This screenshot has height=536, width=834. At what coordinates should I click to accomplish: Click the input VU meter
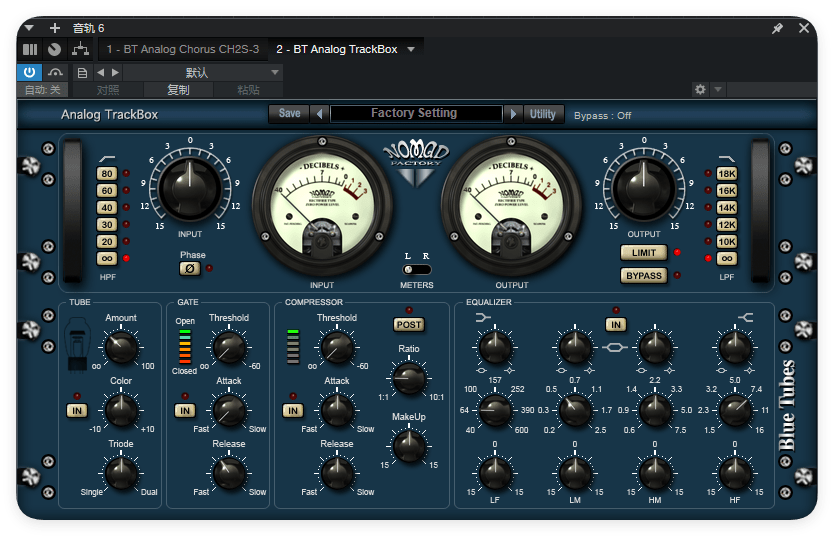click(322, 207)
